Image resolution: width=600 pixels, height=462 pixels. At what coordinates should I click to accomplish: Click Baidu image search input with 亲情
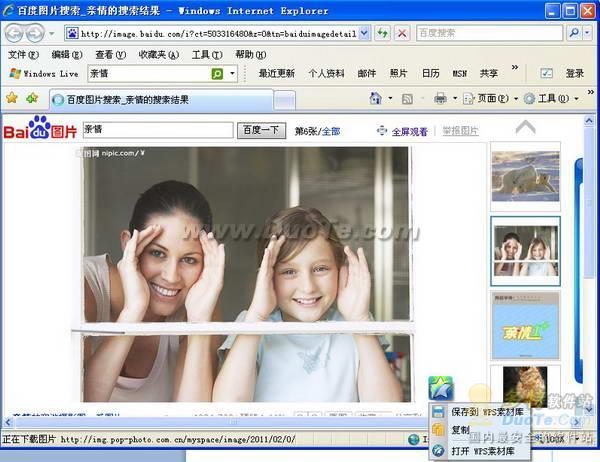tap(158, 130)
